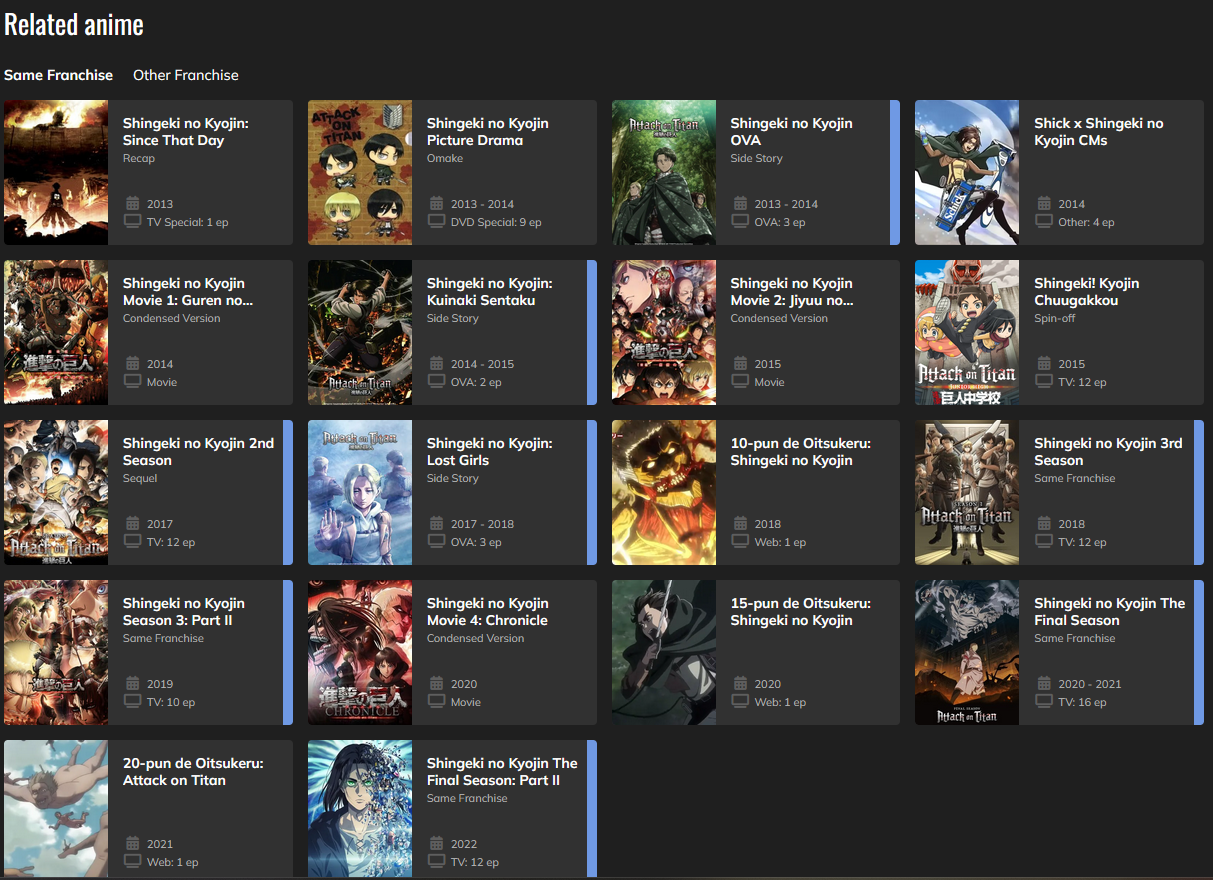Click calendar icon beside 2017 on 2nd Season
1213x880 pixels.
coord(132,523)
